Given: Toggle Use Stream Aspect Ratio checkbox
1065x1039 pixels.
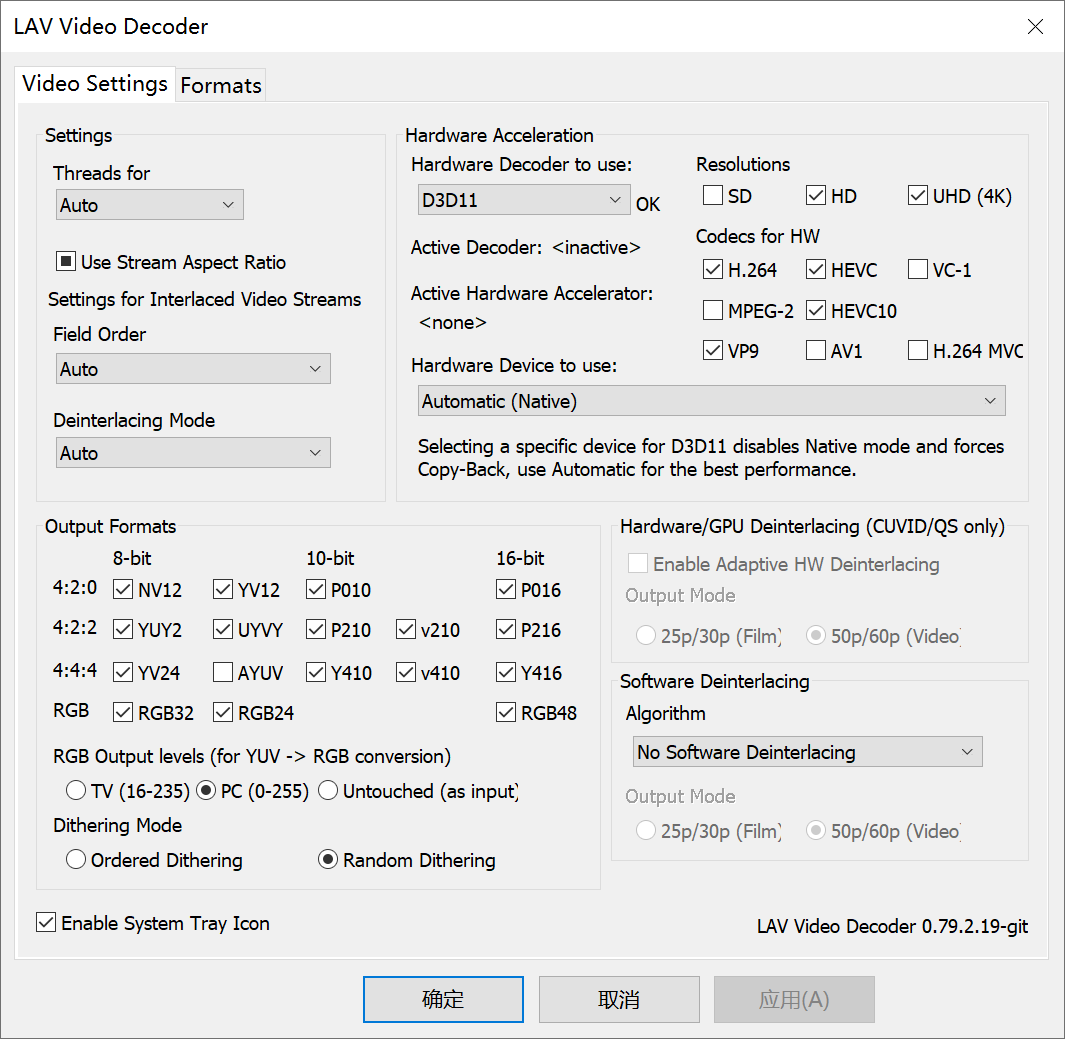Looking at the screenshot, I should click(66, 263).
